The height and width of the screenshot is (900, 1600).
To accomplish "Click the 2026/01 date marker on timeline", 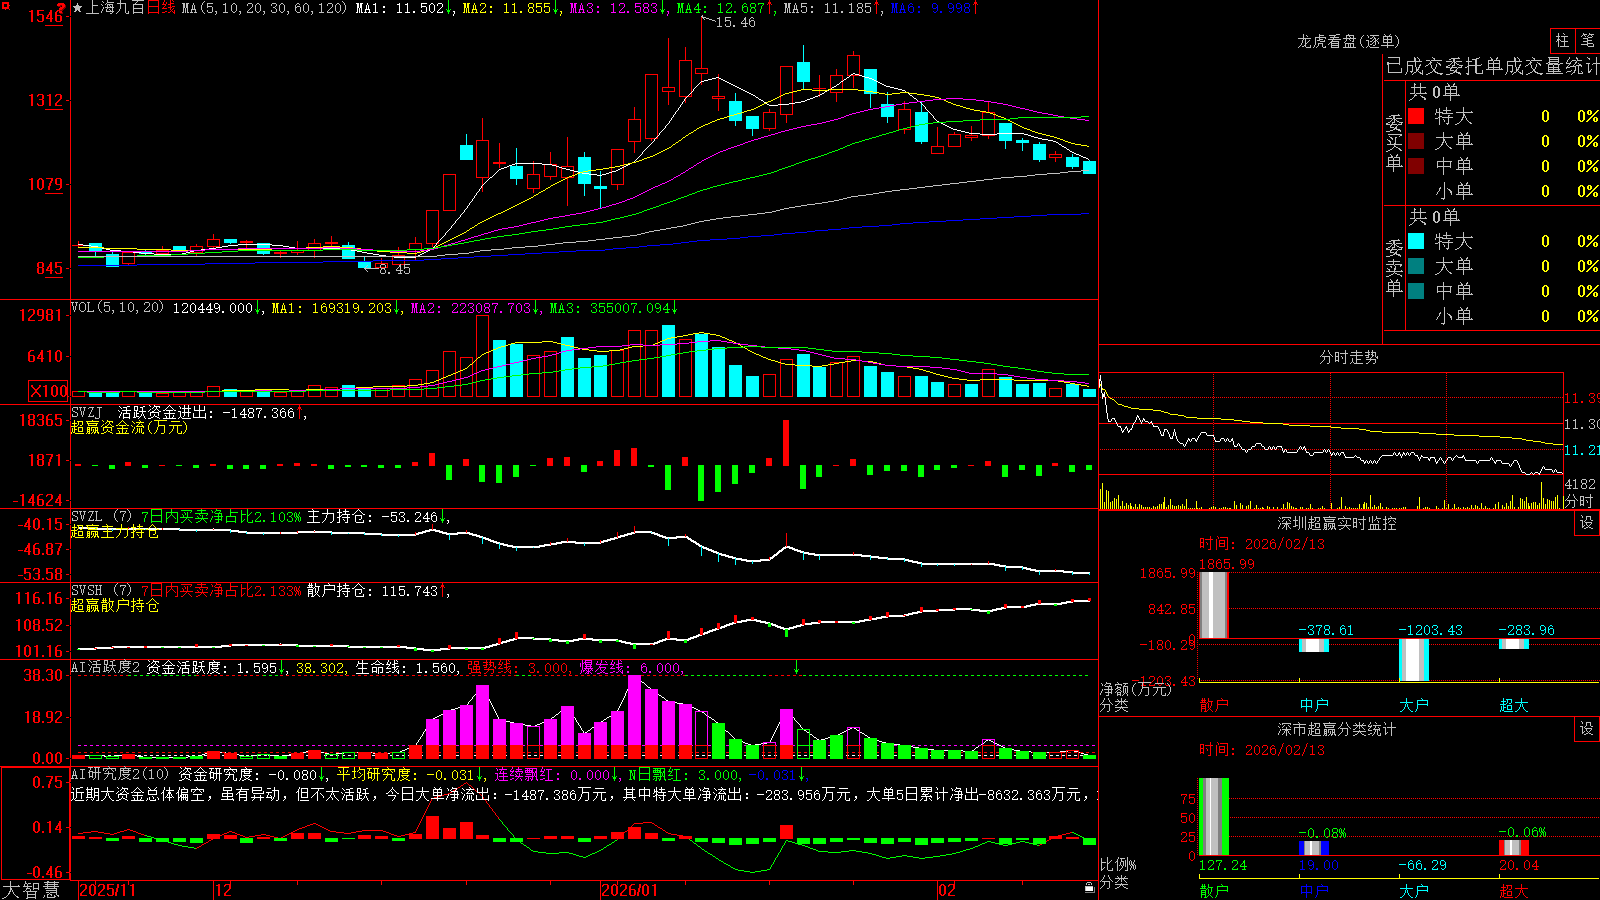I will [630, 890].
